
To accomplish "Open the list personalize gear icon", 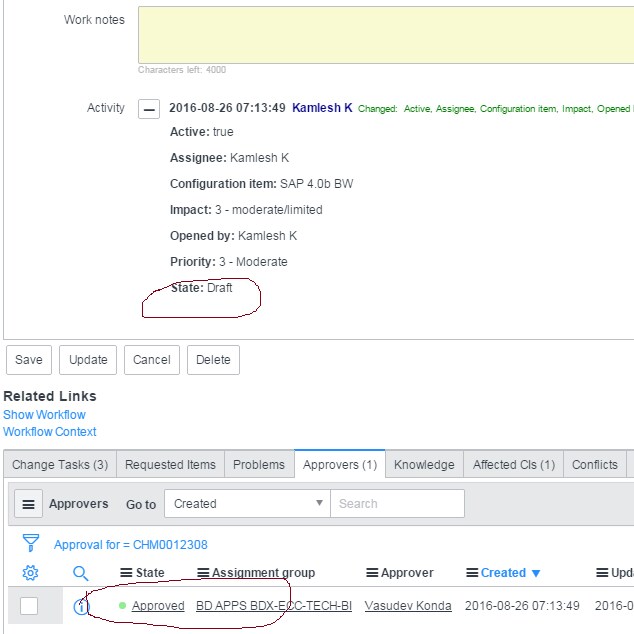I will pos(30,573).
